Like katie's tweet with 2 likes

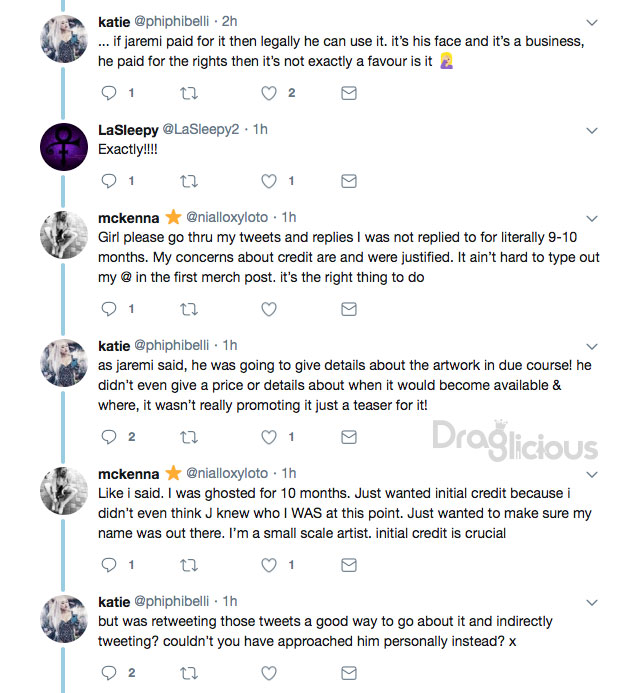click(269, 94)
